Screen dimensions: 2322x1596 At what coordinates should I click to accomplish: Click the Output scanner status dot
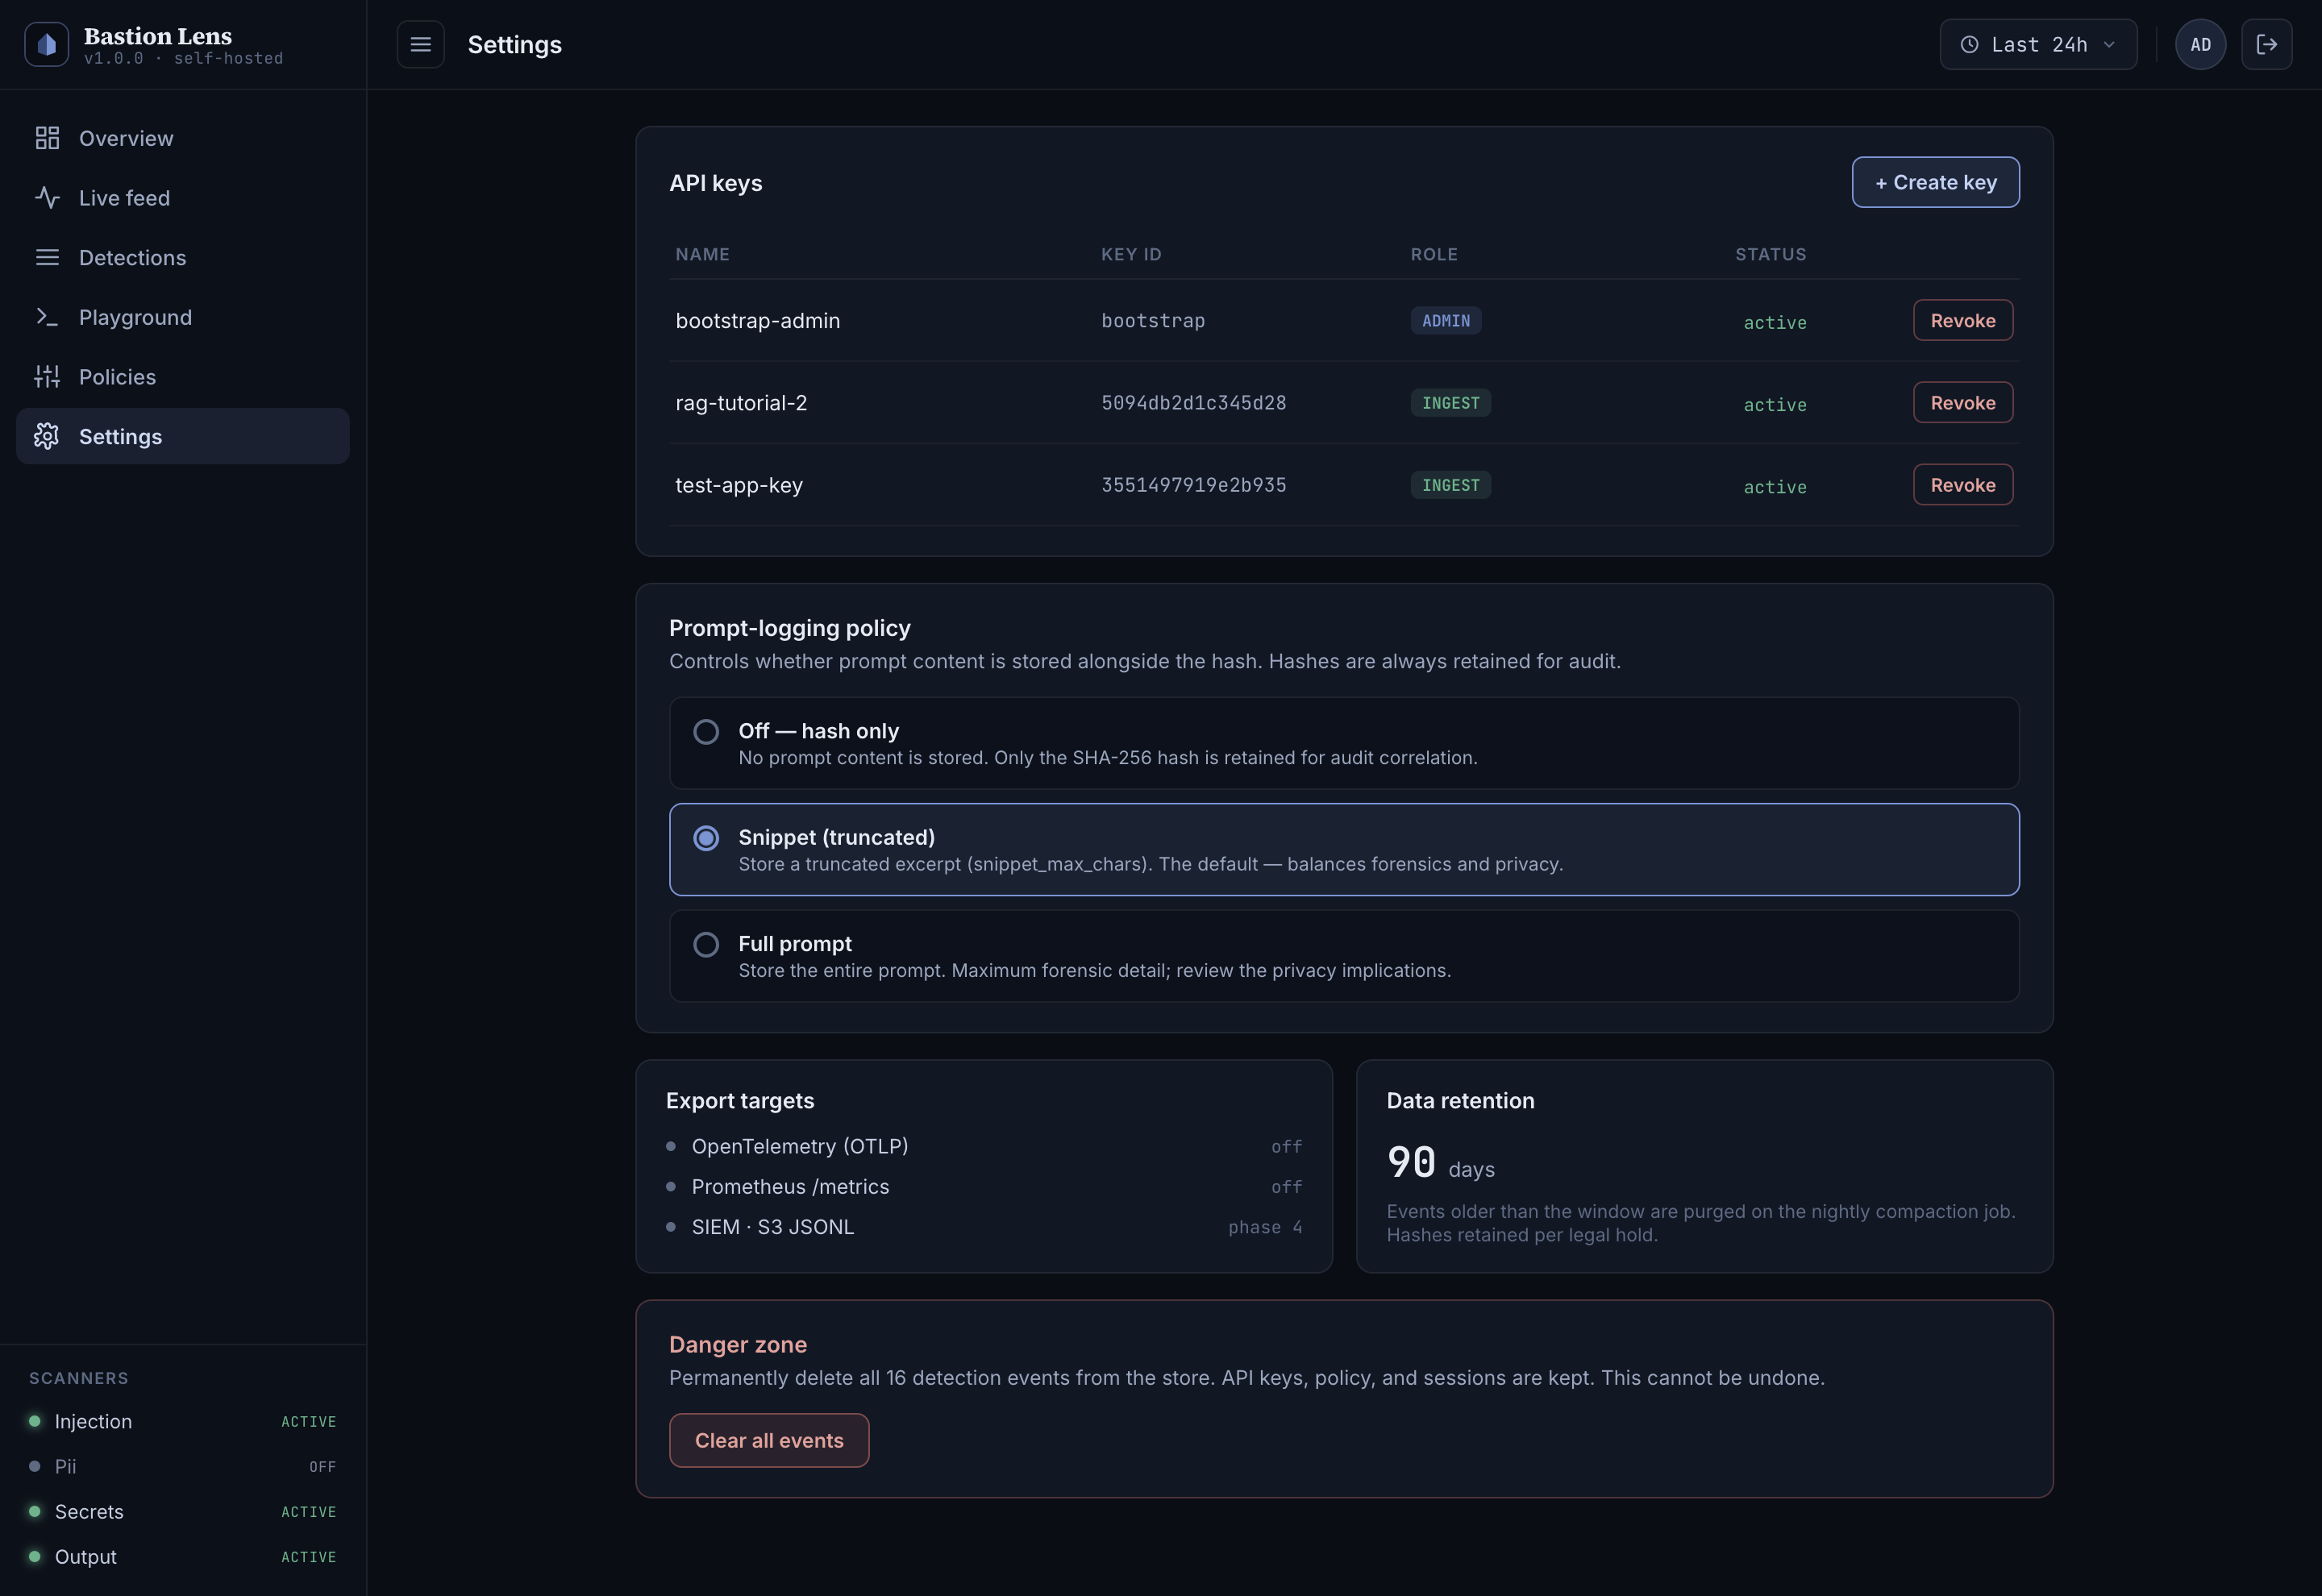[x=35, y=1556]
